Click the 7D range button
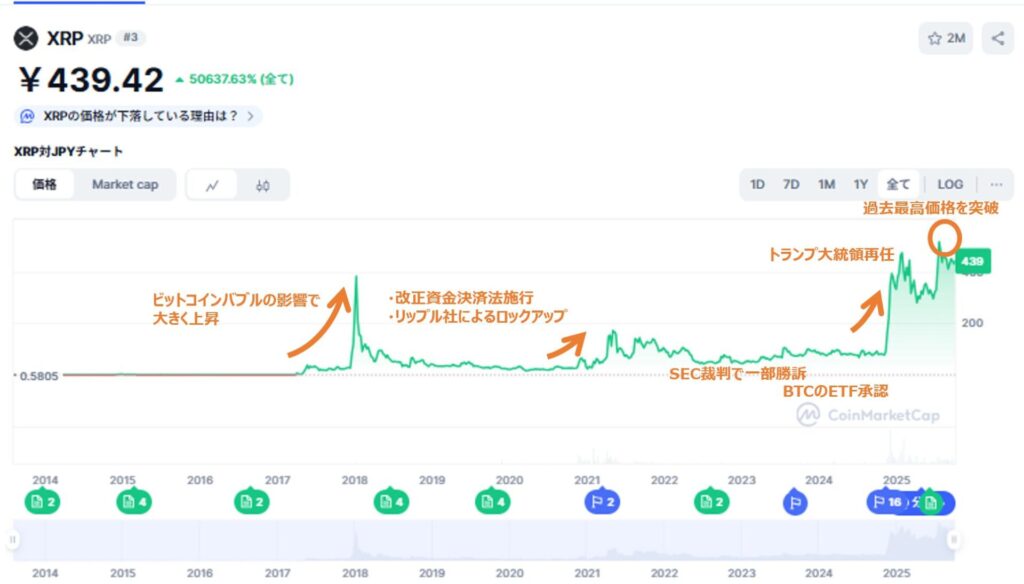This screenshot has width=1024, height=584. coord(791,184)
